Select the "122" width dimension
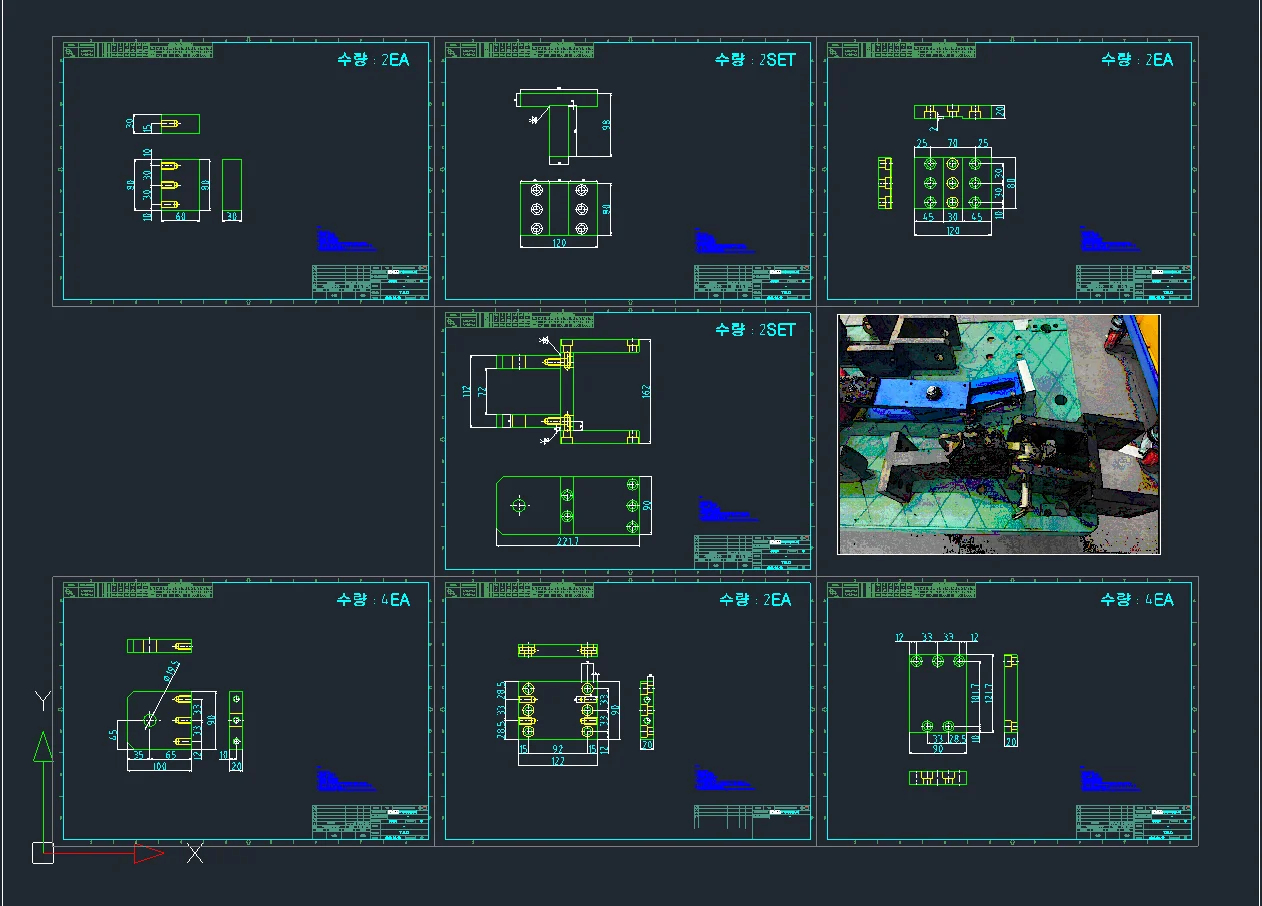 [x=557, y=760]
